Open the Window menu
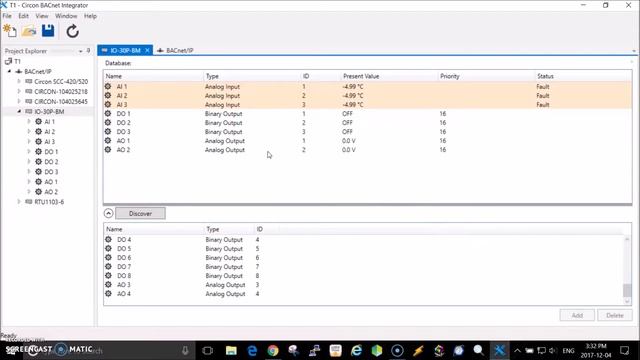Image resolution: width=640 pixels, height=360 pixels. click(x=66, y=16)
